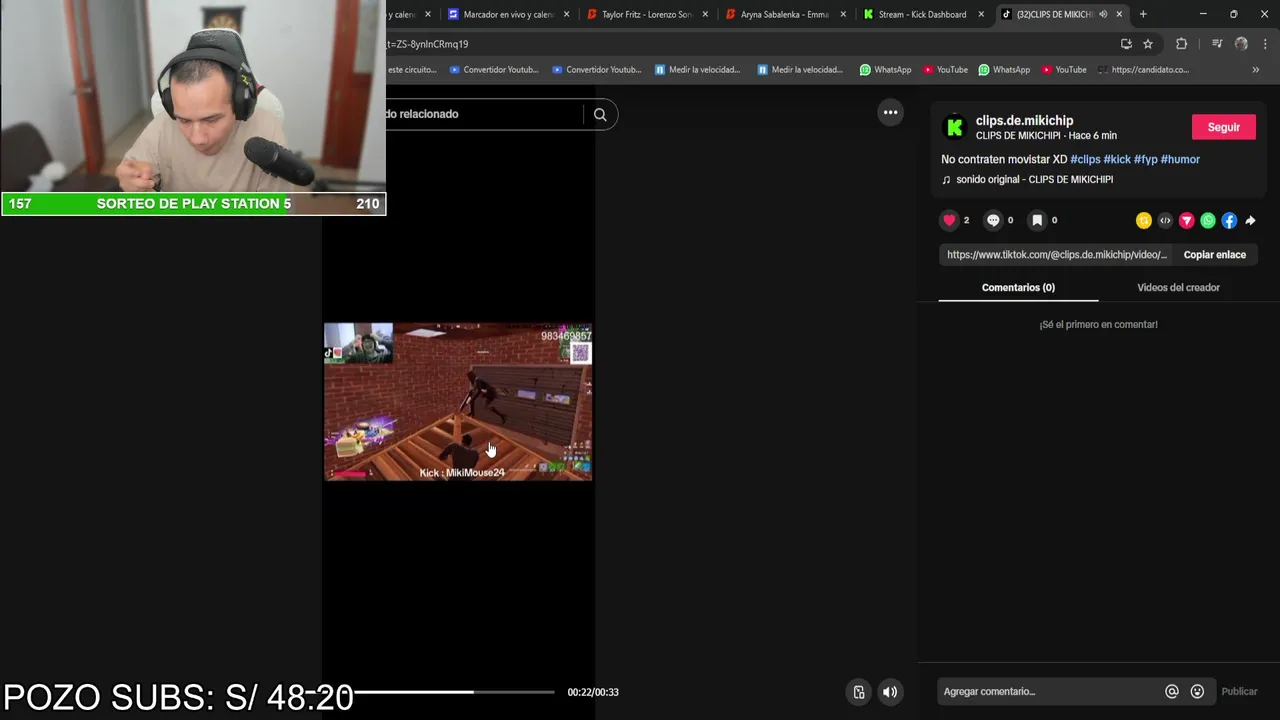Insert an @ mention in comment

tap(1172, 691)
